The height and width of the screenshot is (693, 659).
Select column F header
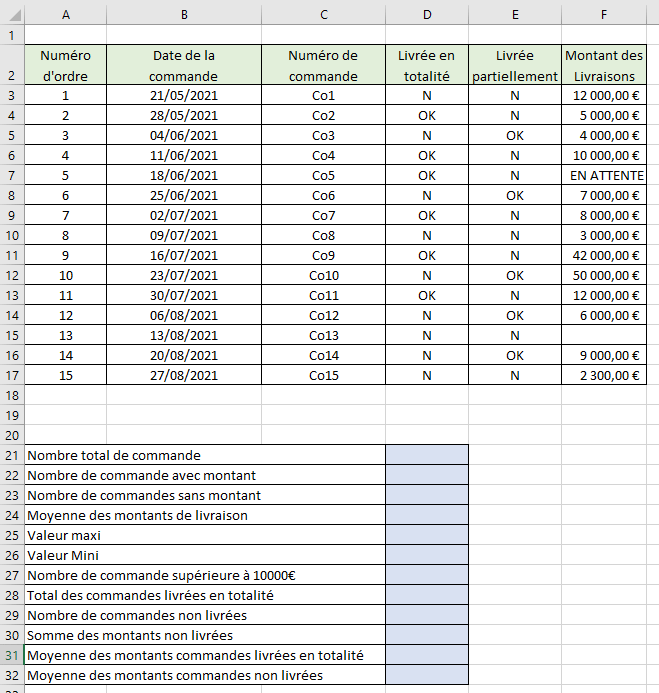pos(603,14)
